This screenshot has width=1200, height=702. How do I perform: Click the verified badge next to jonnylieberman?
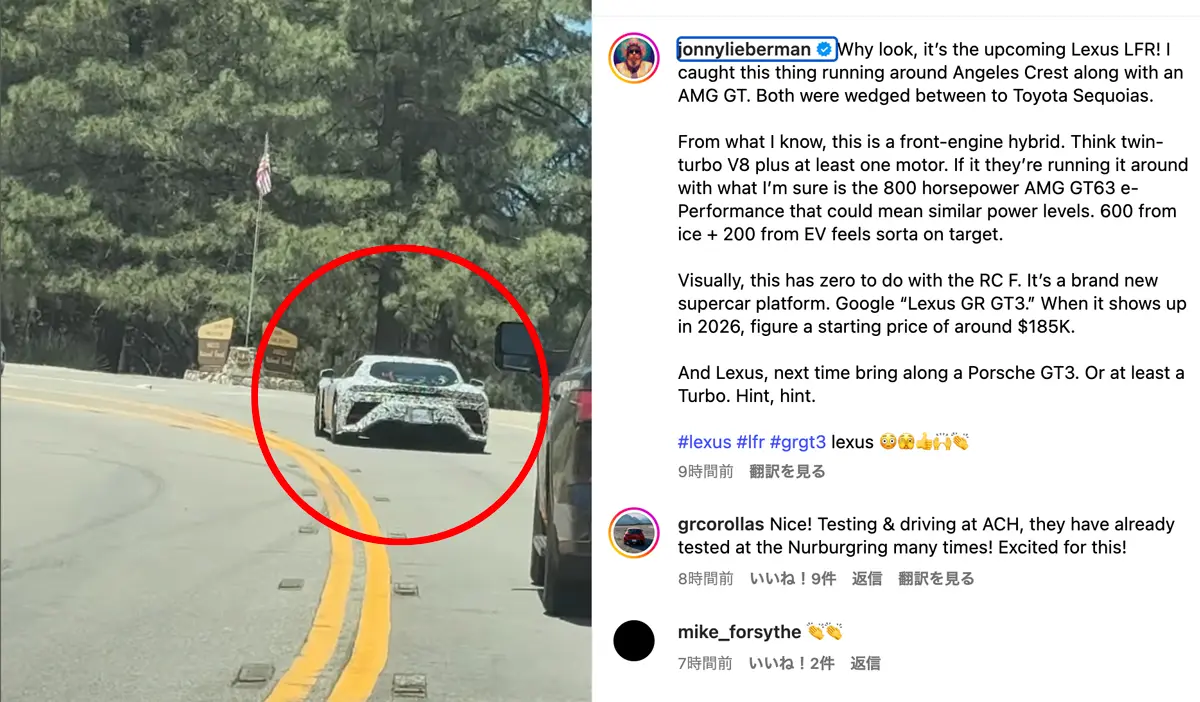pos(824,49)
